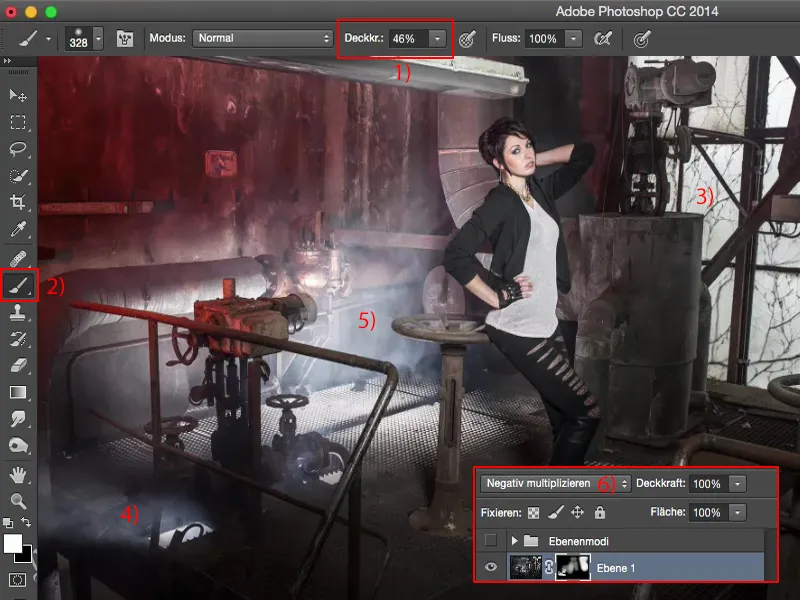Open brush size preset picker arrow

98,38
